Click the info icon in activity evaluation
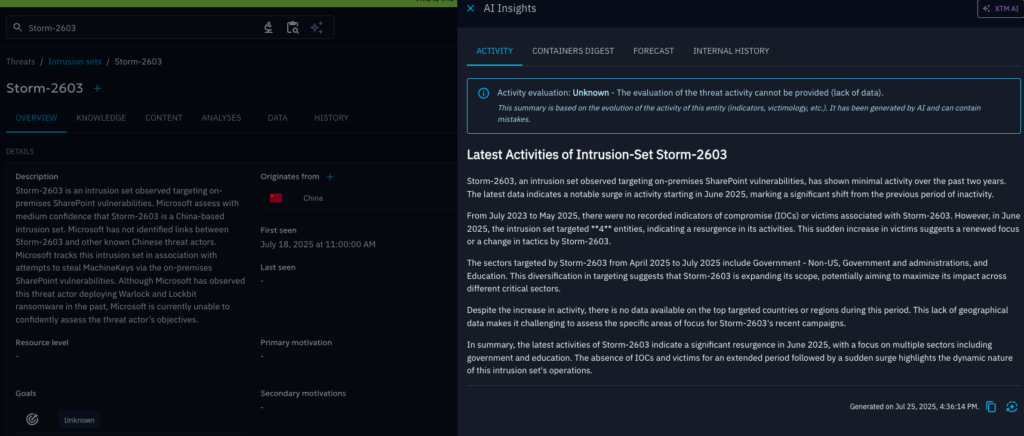 (483, 93)
